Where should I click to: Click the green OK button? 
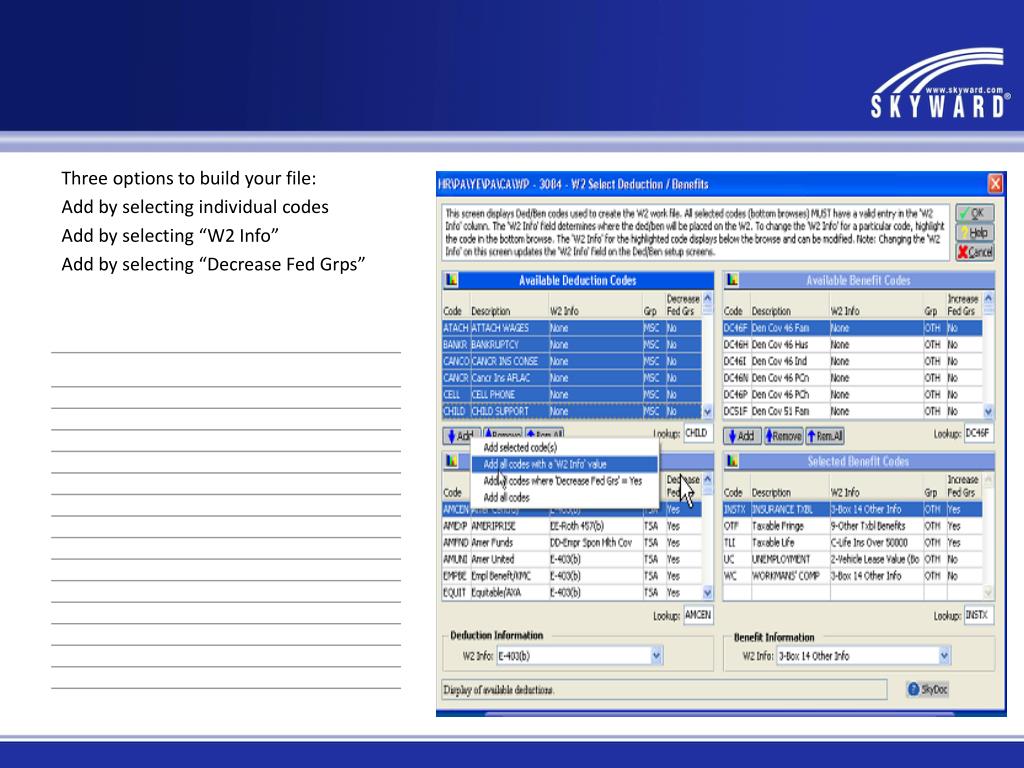point(974,213)
